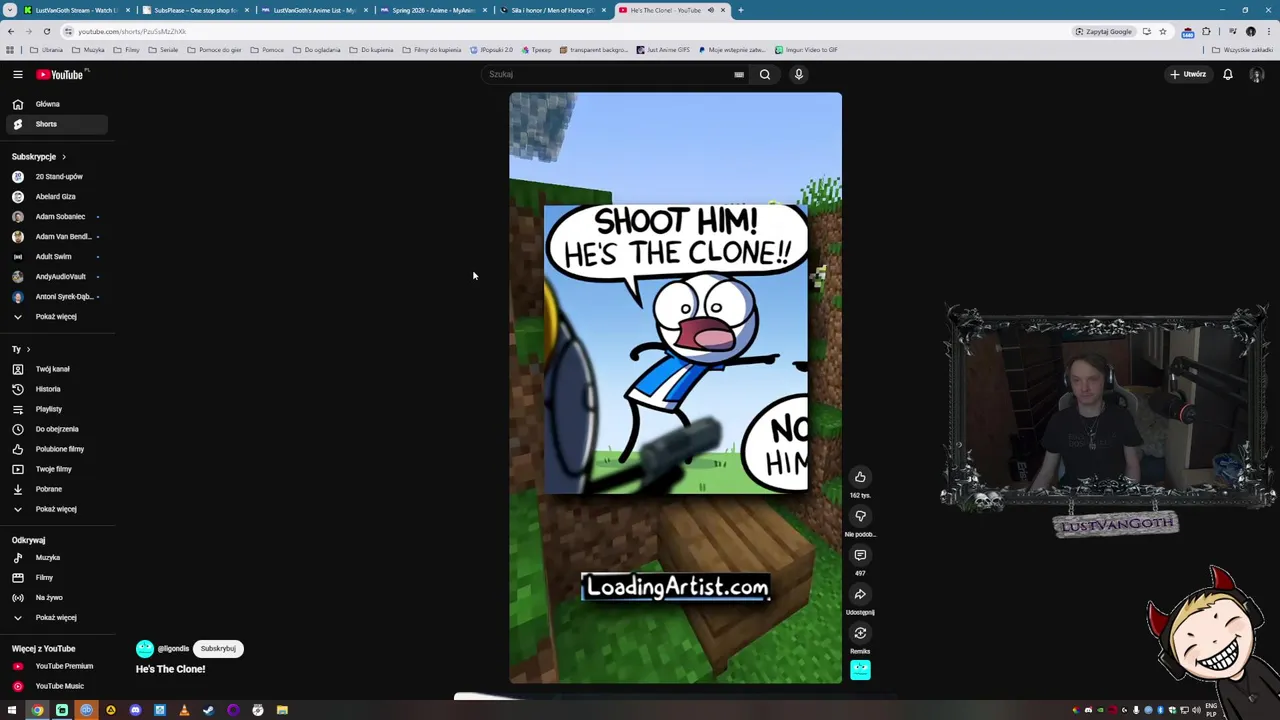The height and width of the screenshot is (720, 1280).
Task: Bookmark this page with the star
Action: click(1162, 31)
